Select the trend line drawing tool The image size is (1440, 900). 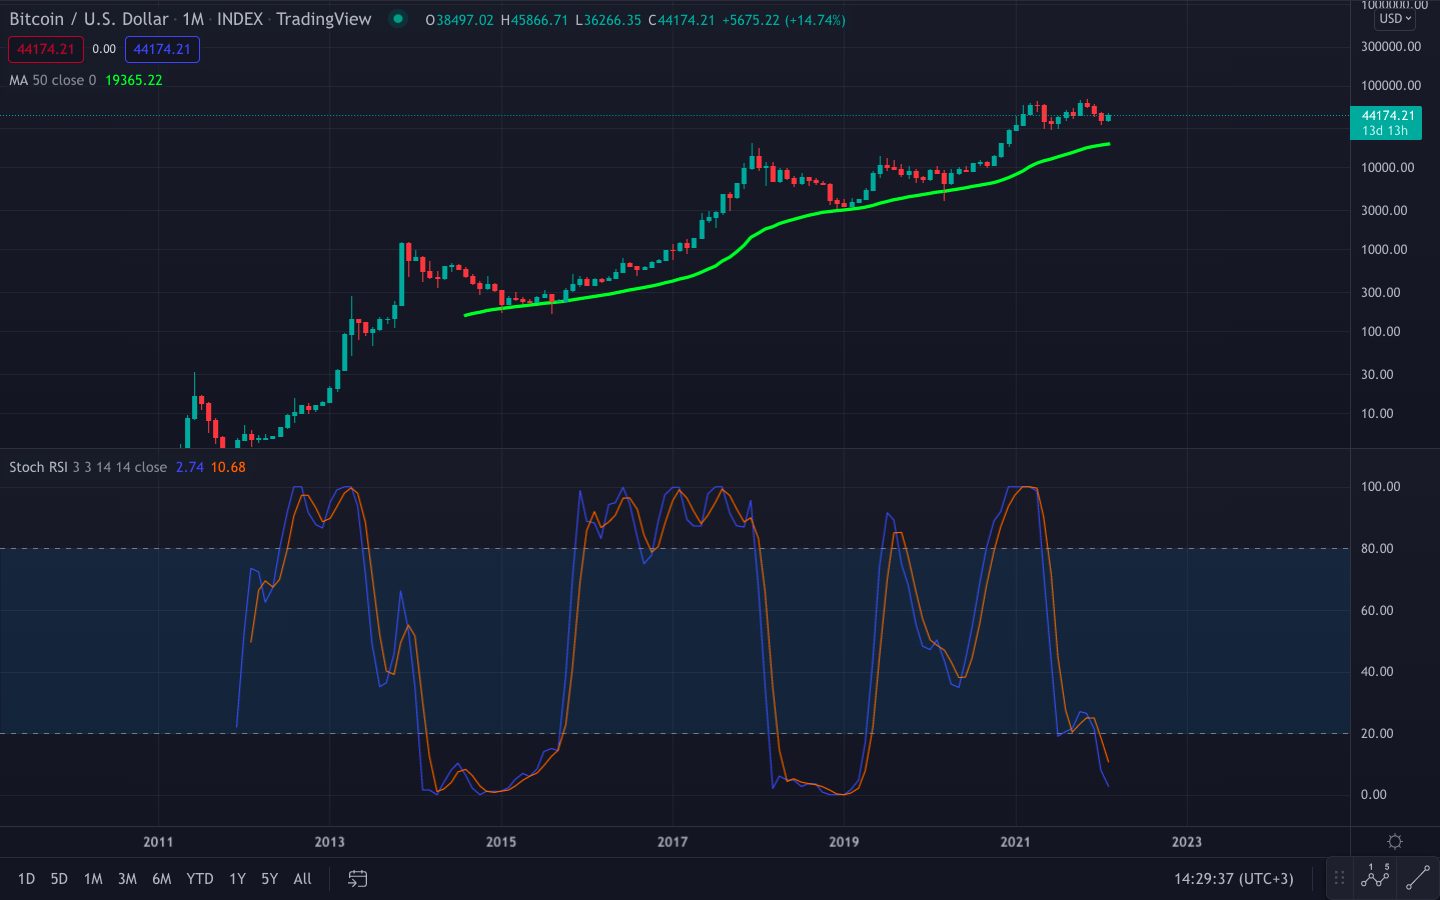click(1418, 878)
